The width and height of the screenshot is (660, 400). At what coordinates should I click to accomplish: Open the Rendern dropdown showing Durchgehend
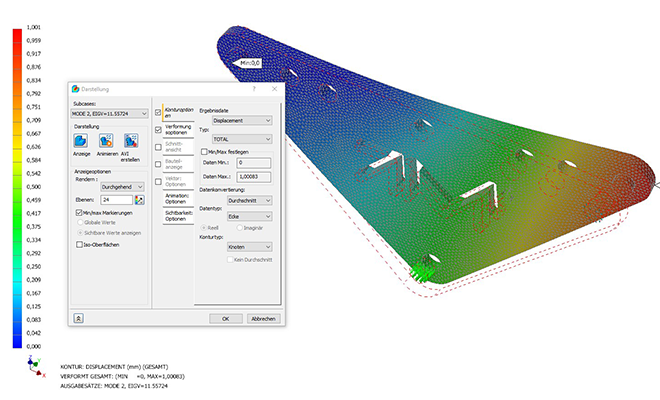pos(124,186)
